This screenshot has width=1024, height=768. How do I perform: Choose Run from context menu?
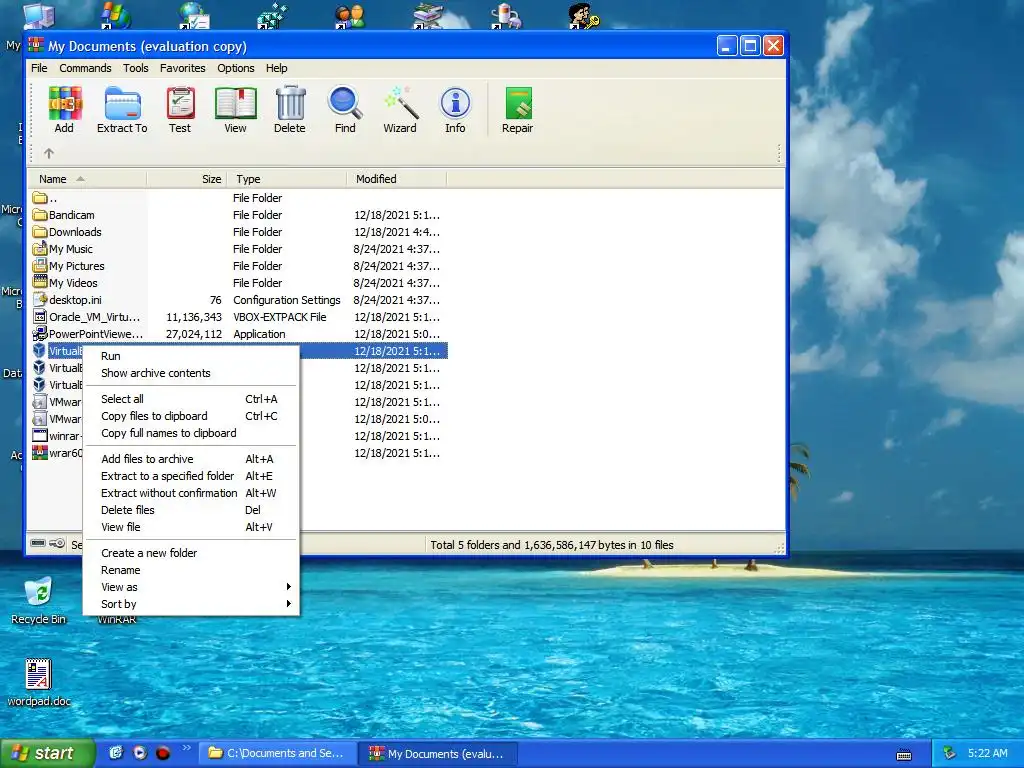coord(191,356)
